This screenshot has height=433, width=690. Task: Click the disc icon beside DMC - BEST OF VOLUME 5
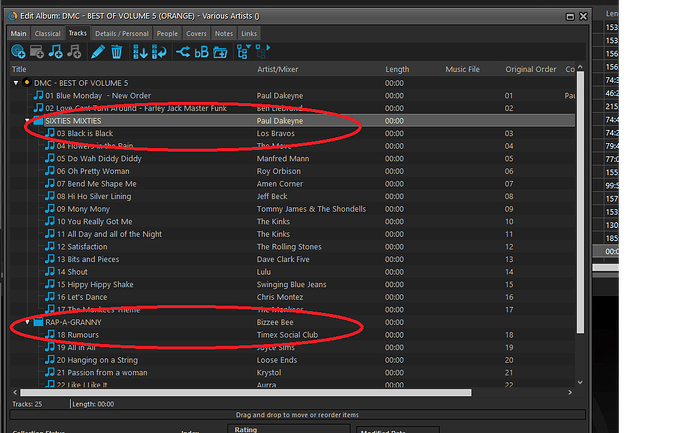click(27, 82)
